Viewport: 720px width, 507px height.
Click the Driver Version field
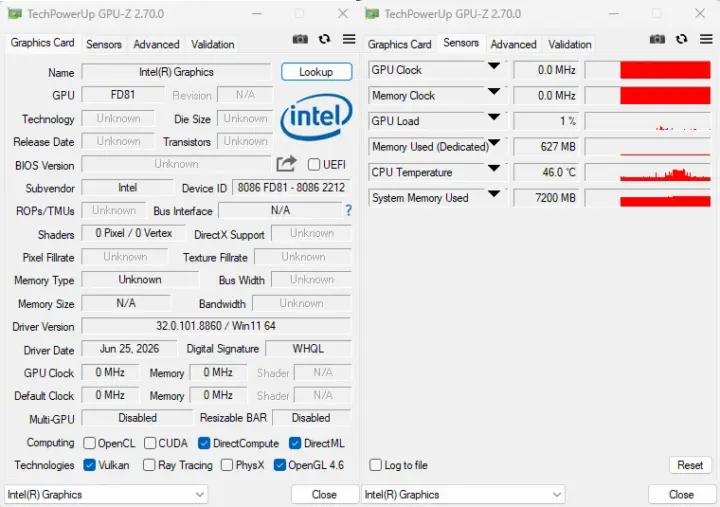(x=216, y=326)
